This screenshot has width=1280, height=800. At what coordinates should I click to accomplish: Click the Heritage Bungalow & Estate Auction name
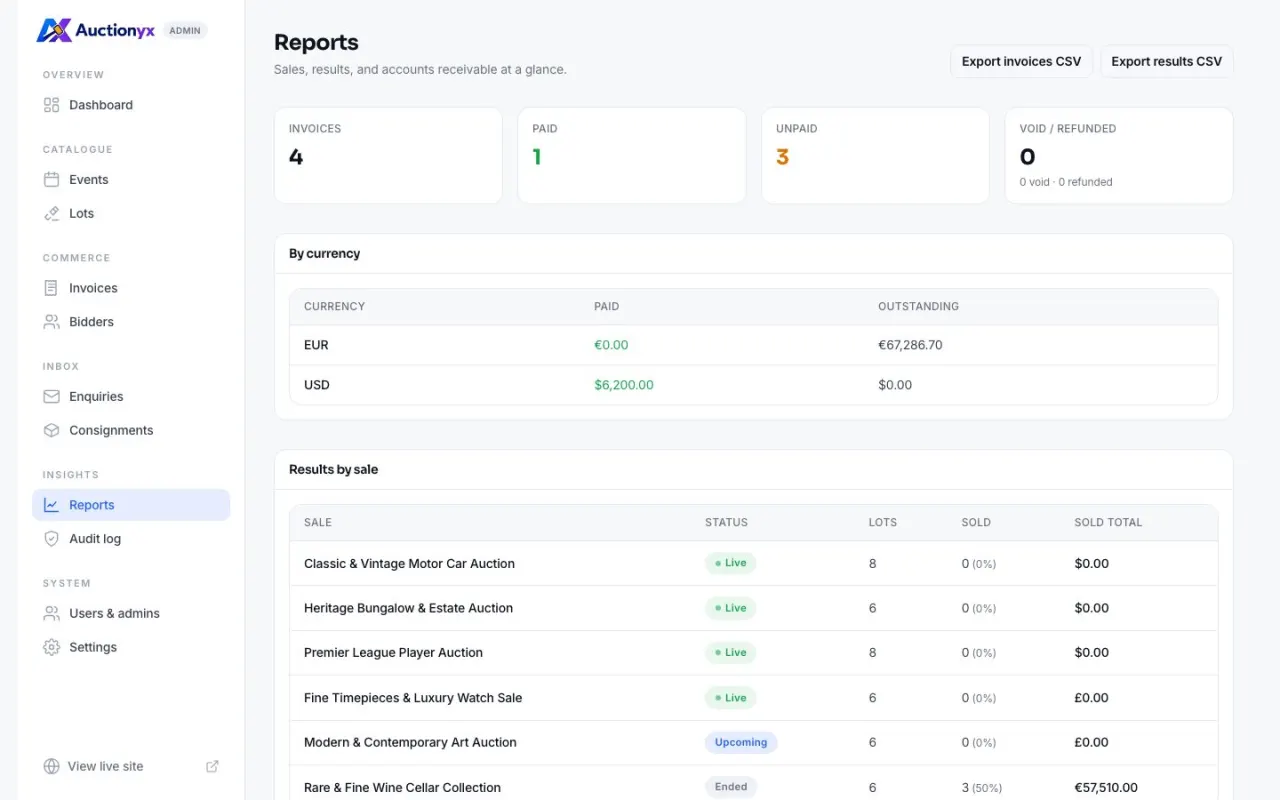[408, 608]
